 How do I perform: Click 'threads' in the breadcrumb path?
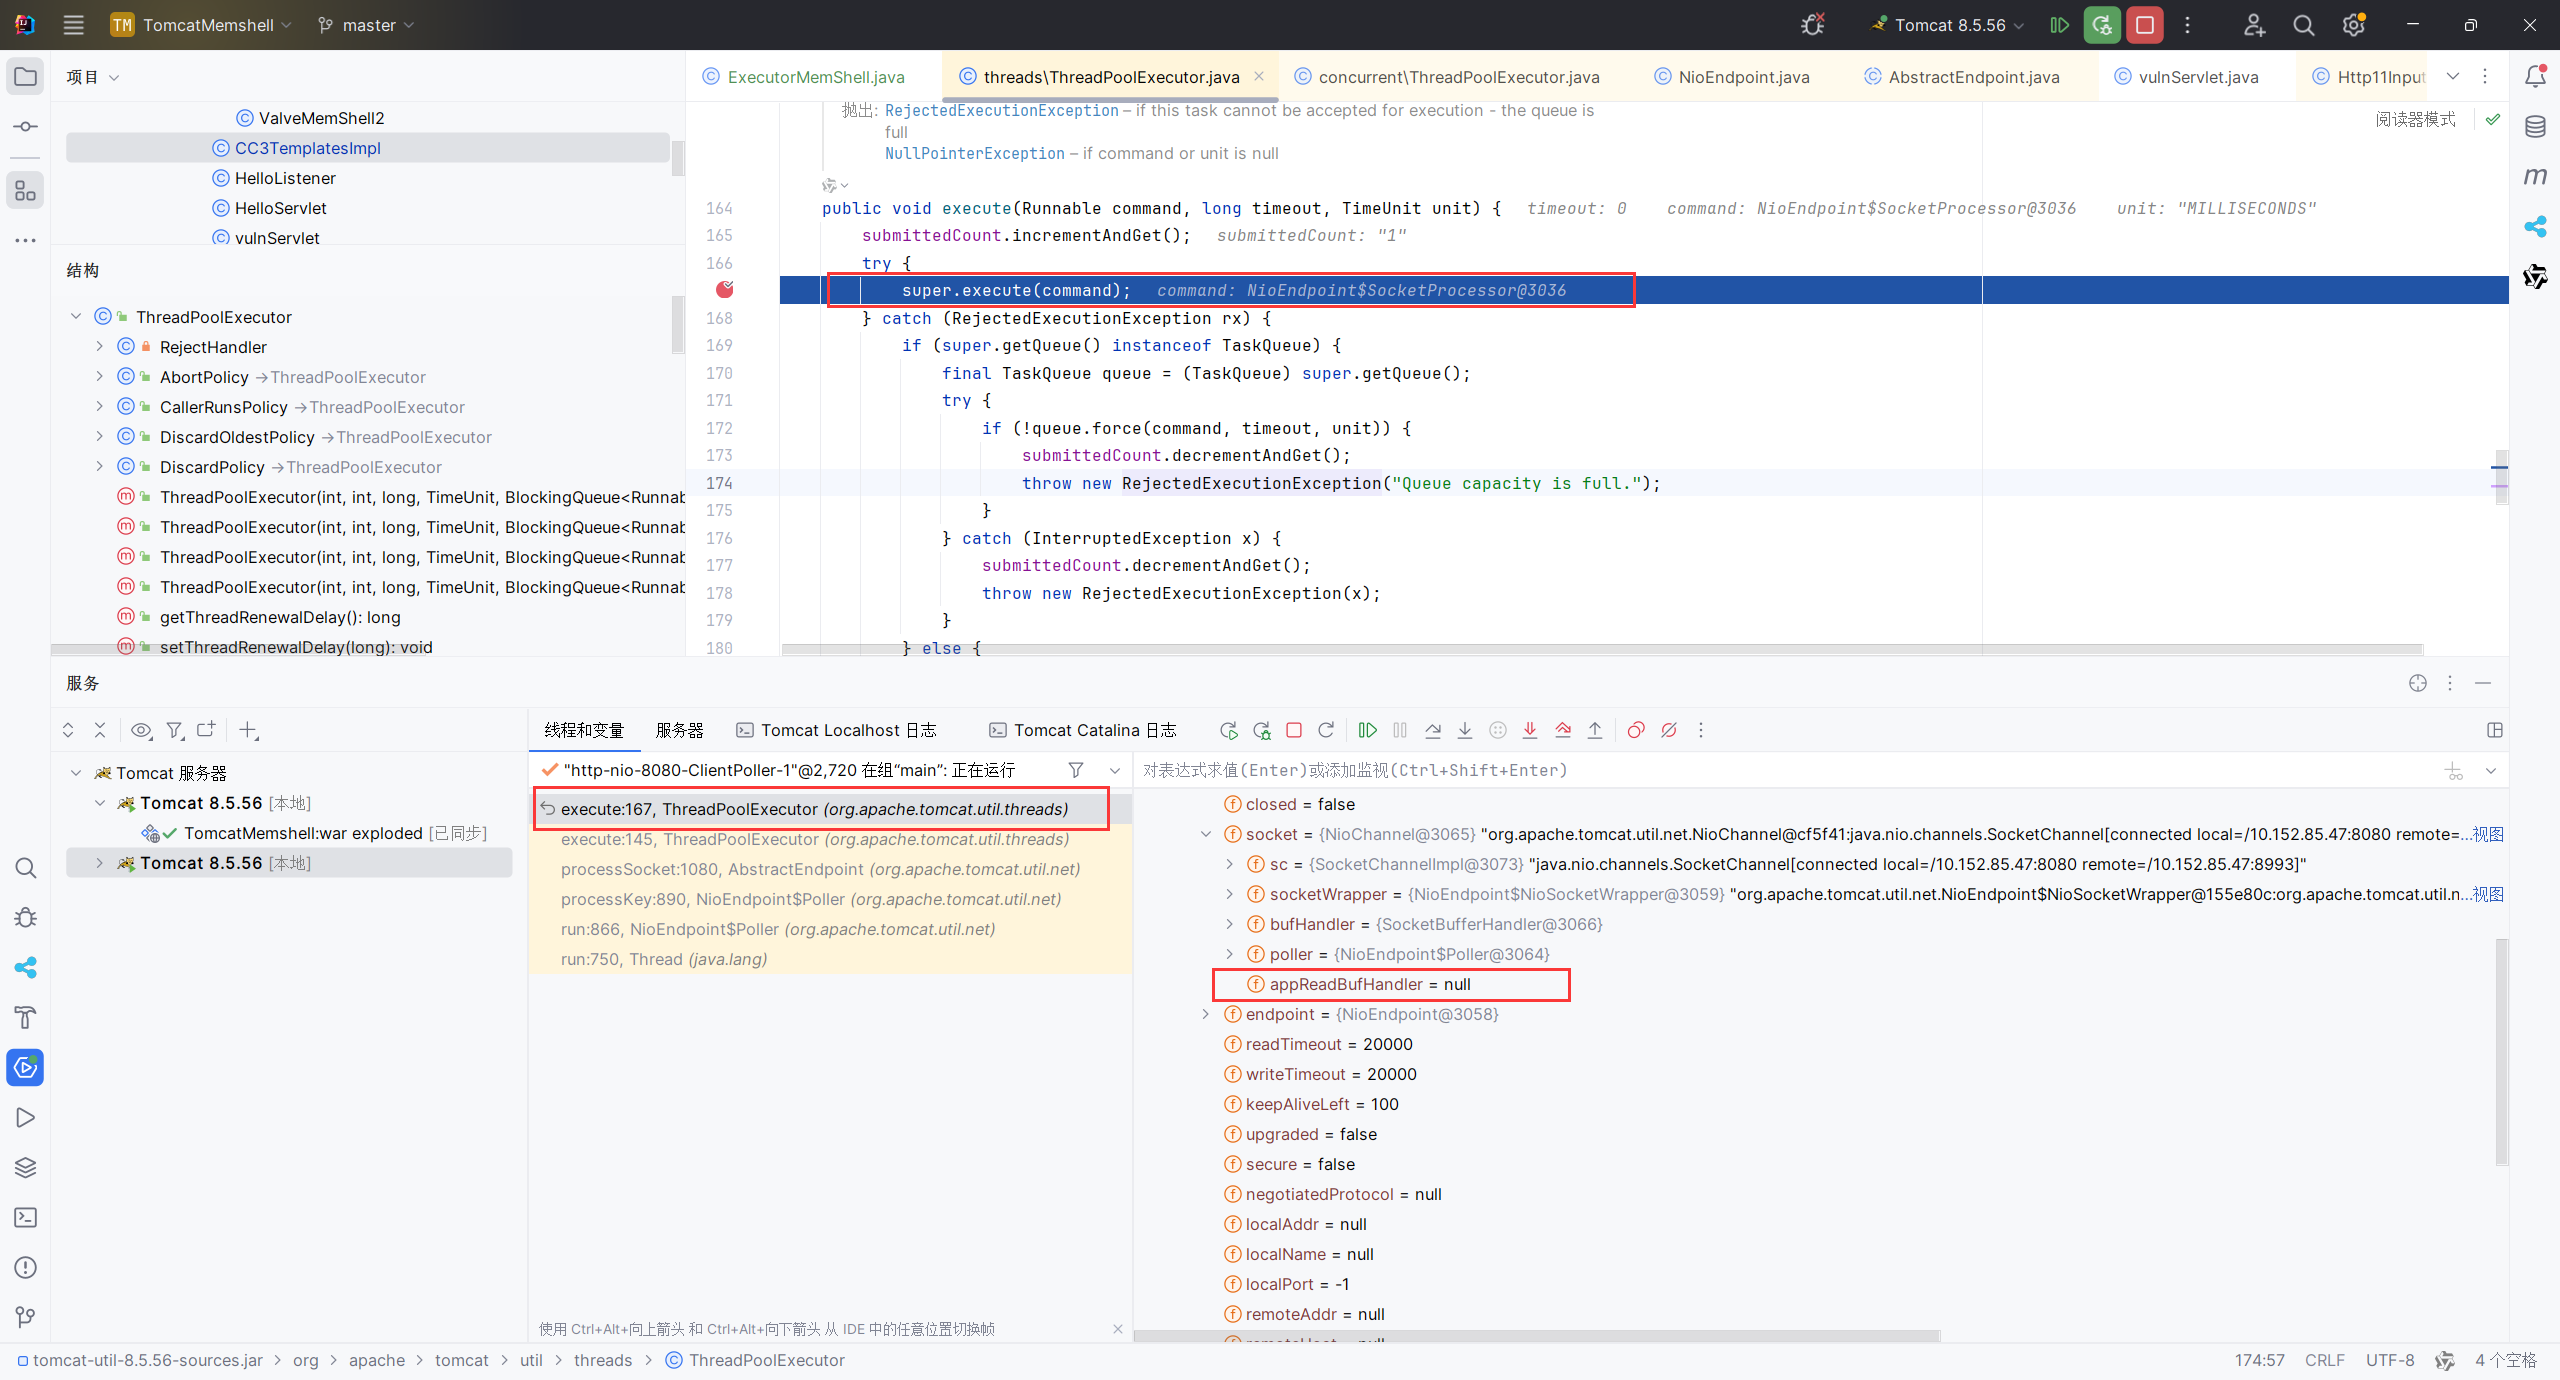(x=603, y=1360)
